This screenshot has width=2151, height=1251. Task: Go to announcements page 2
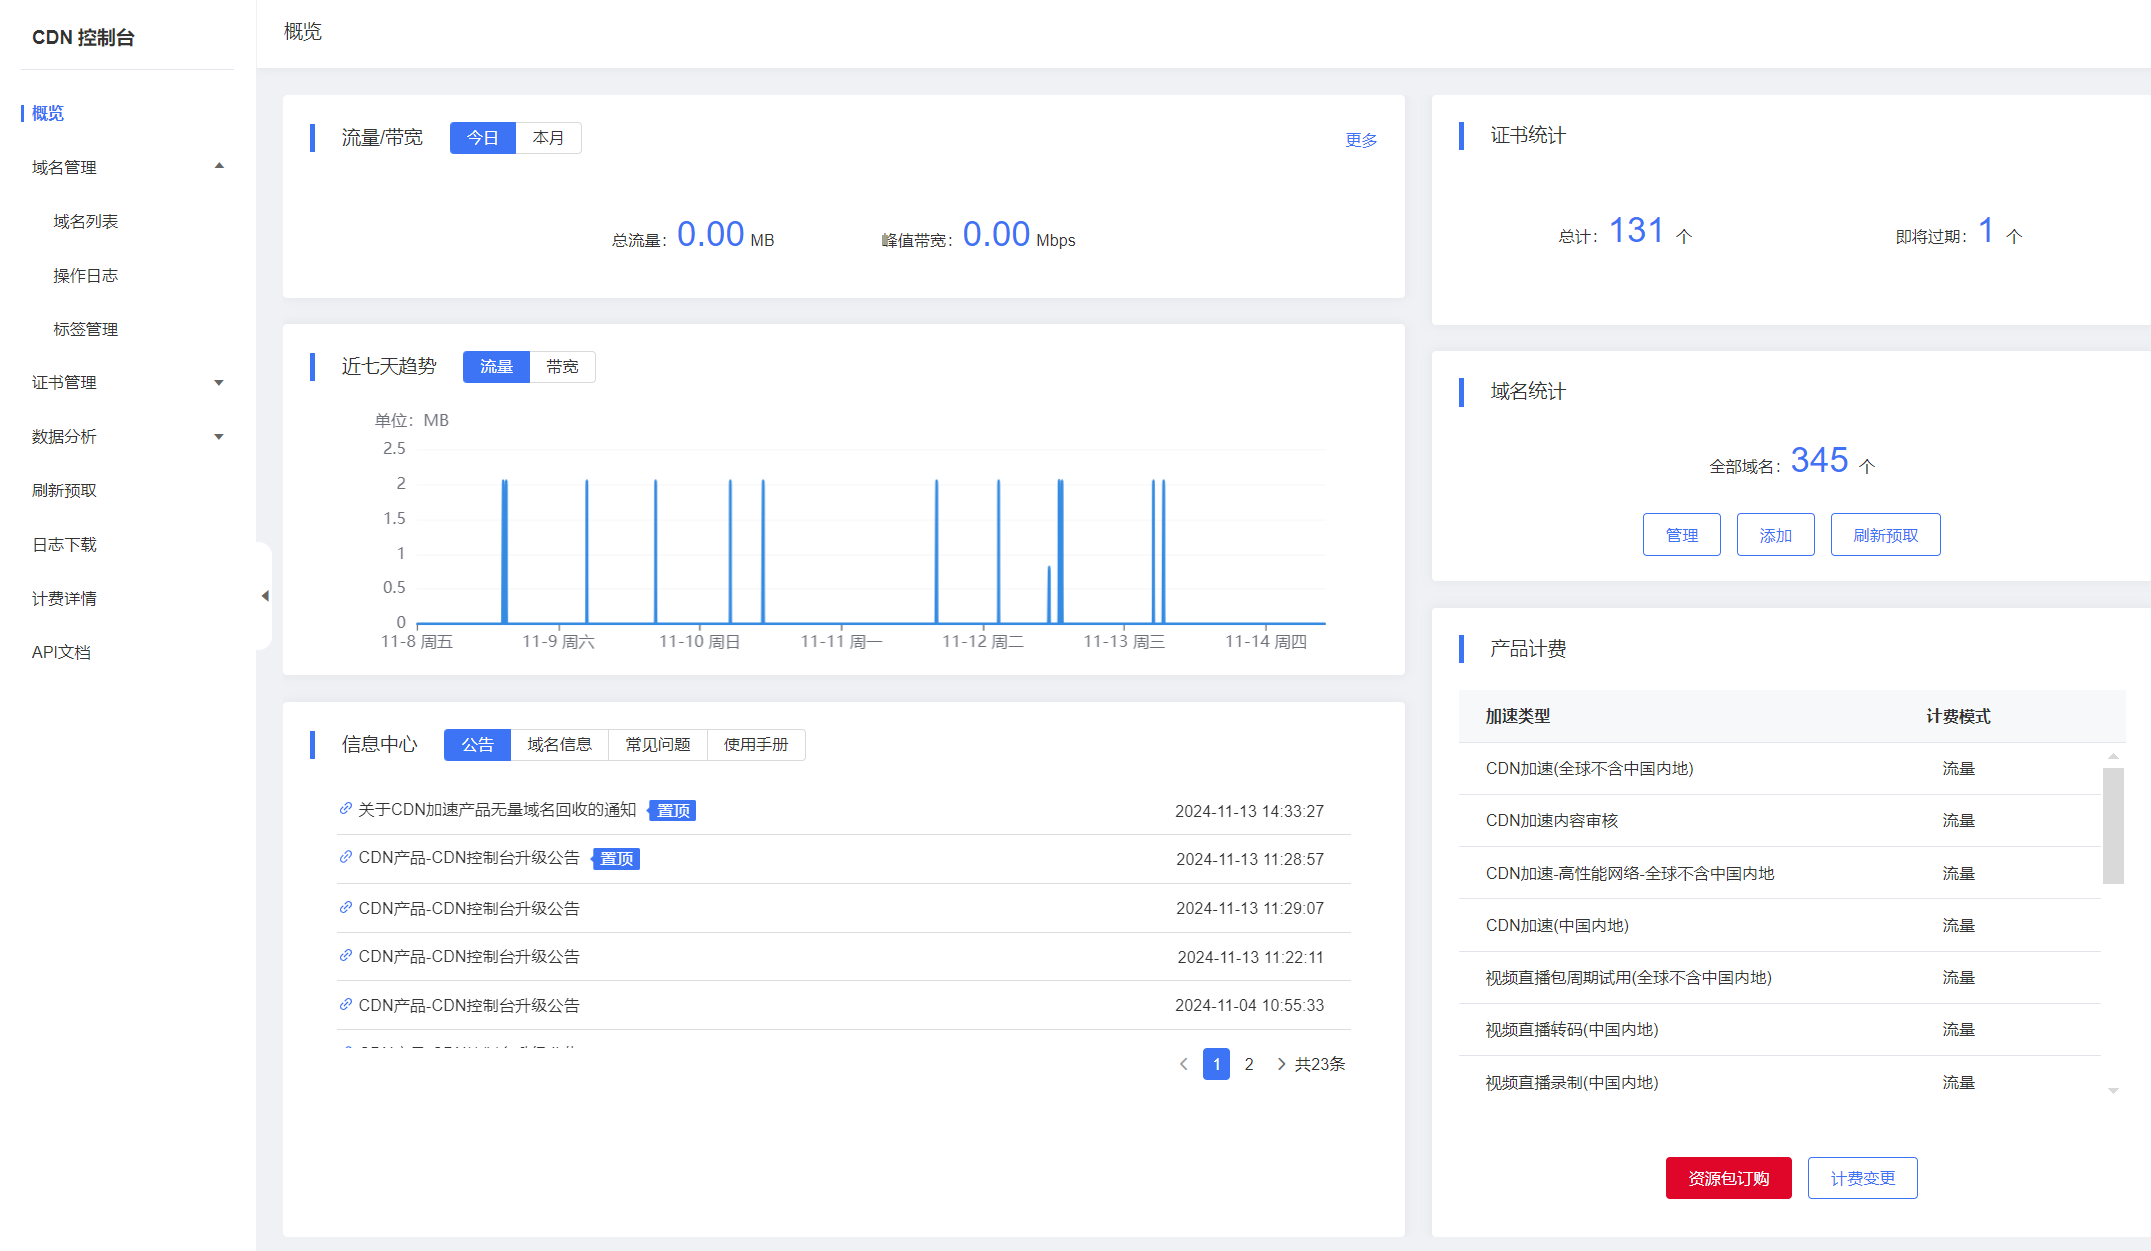click(1249, 1064)
